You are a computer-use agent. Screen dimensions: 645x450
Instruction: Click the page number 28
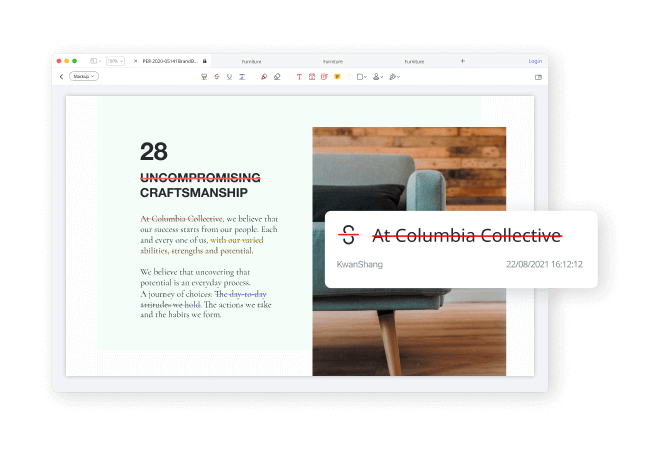point(154,151)
